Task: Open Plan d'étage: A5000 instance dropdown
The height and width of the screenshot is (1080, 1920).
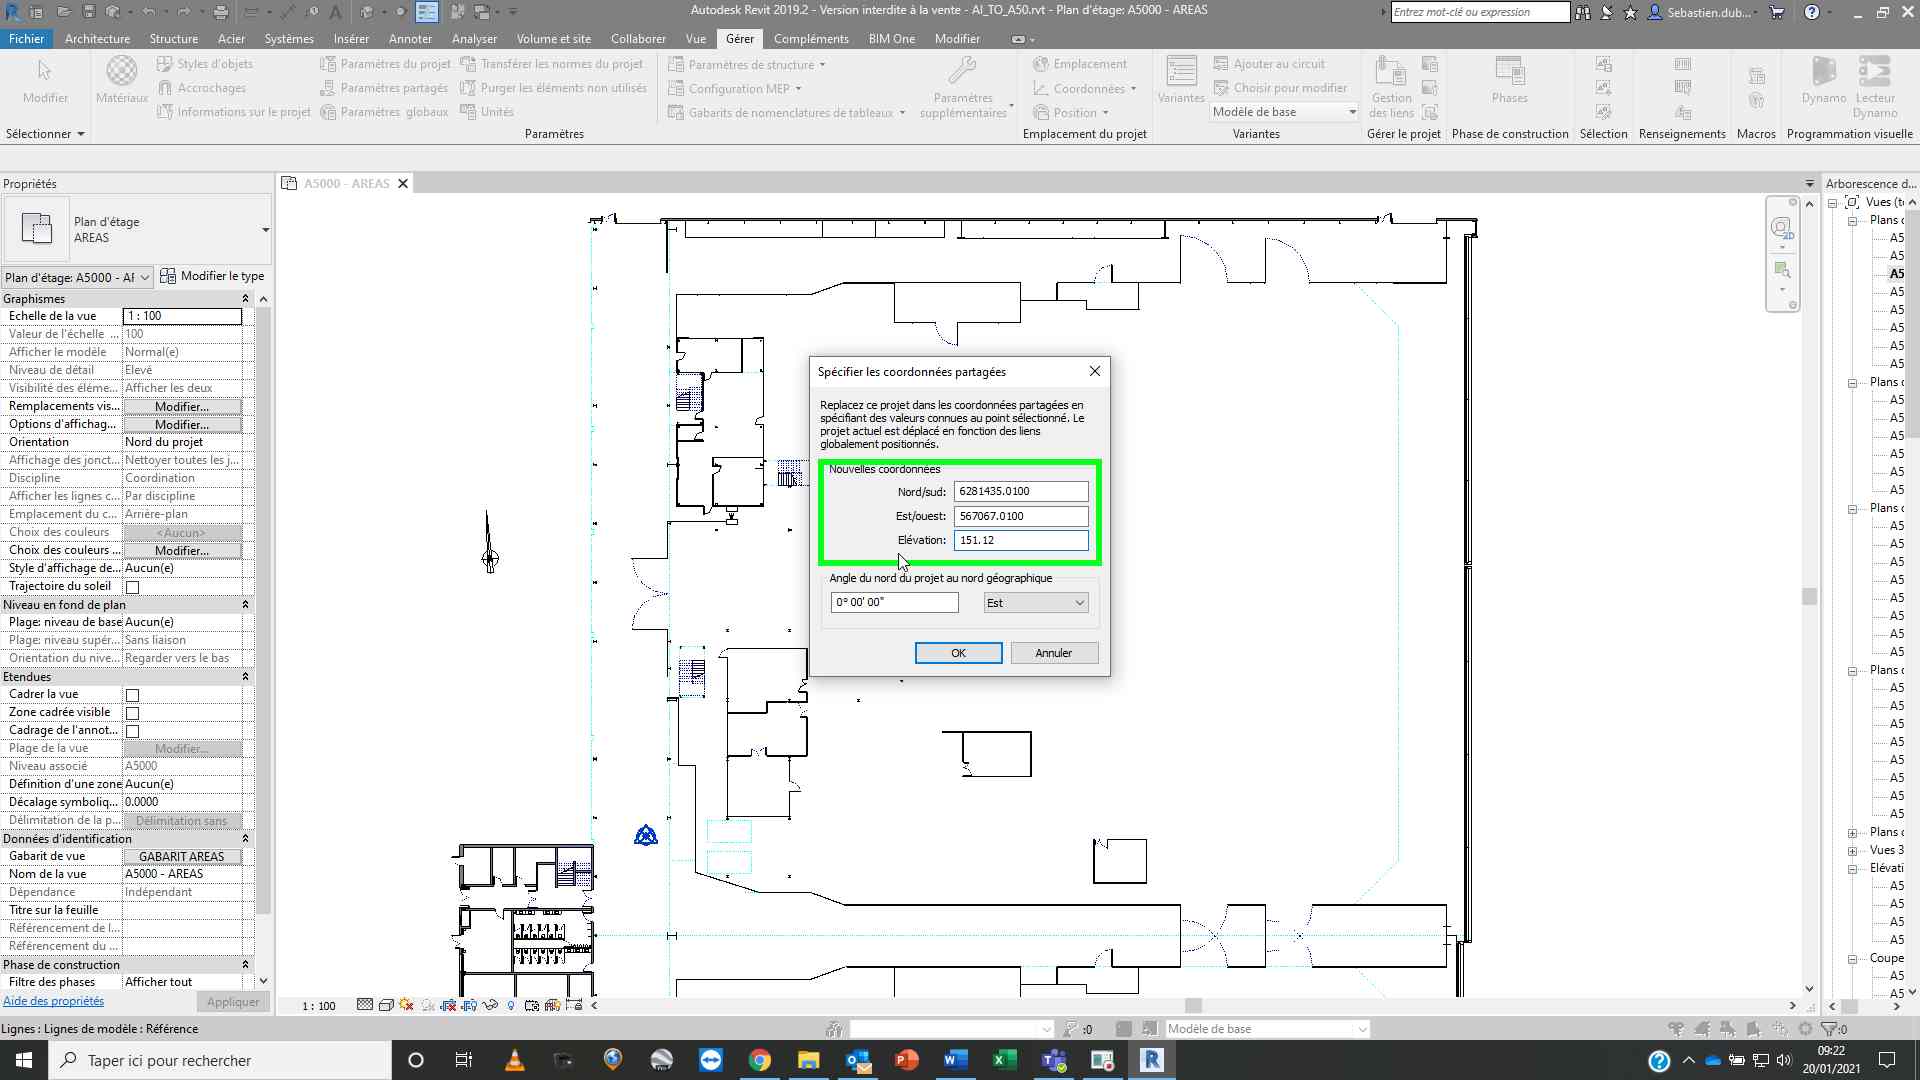Action: [77, 277]
